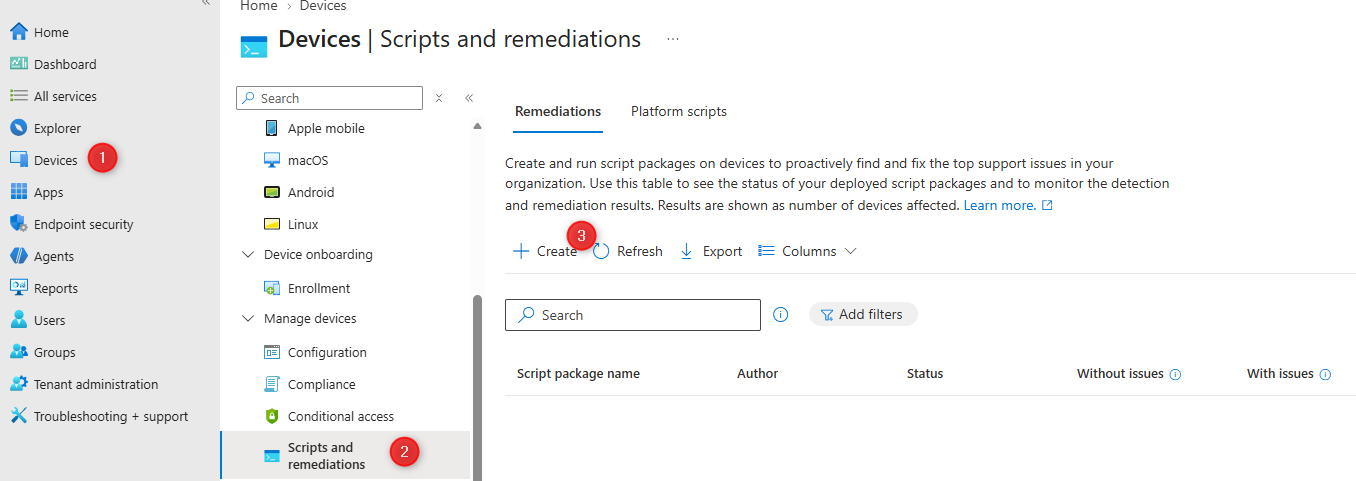Click the Configuration profile icon
The height and width of the screenshot is (481, 1356).
pos(271,352)
